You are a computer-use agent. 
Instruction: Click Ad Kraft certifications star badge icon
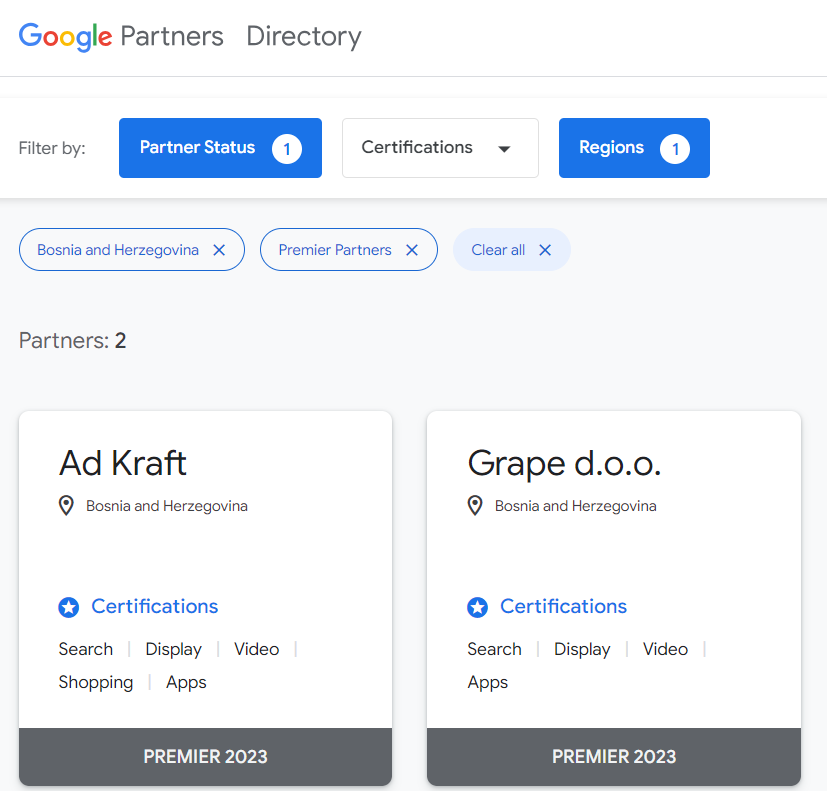pos(68,607)
